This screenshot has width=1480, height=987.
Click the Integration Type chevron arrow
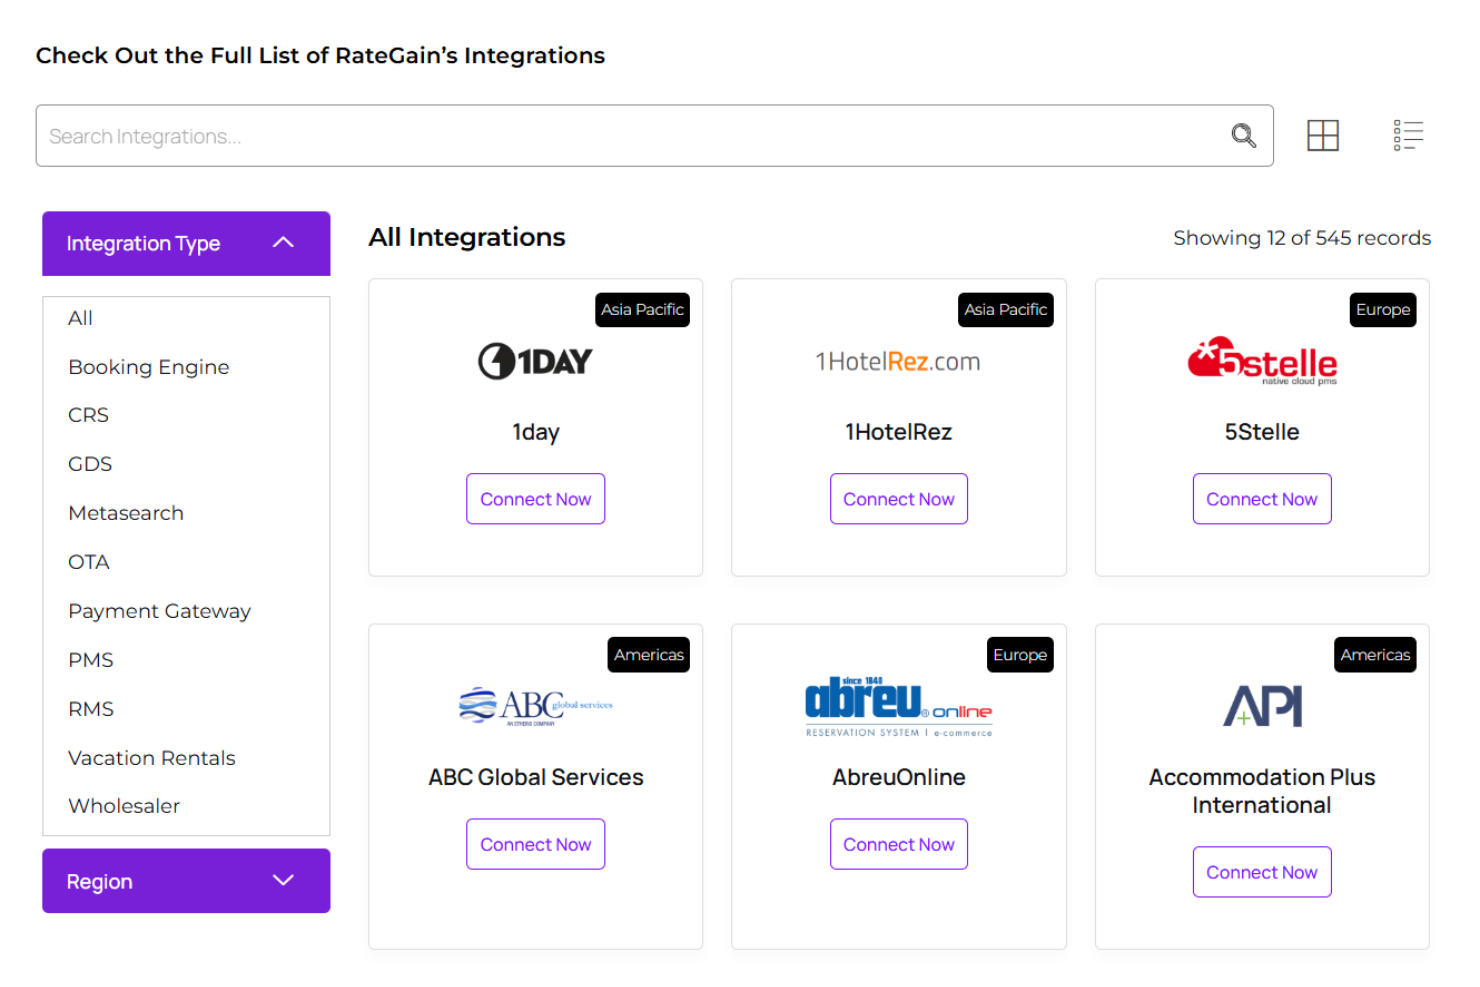[283, 242]
